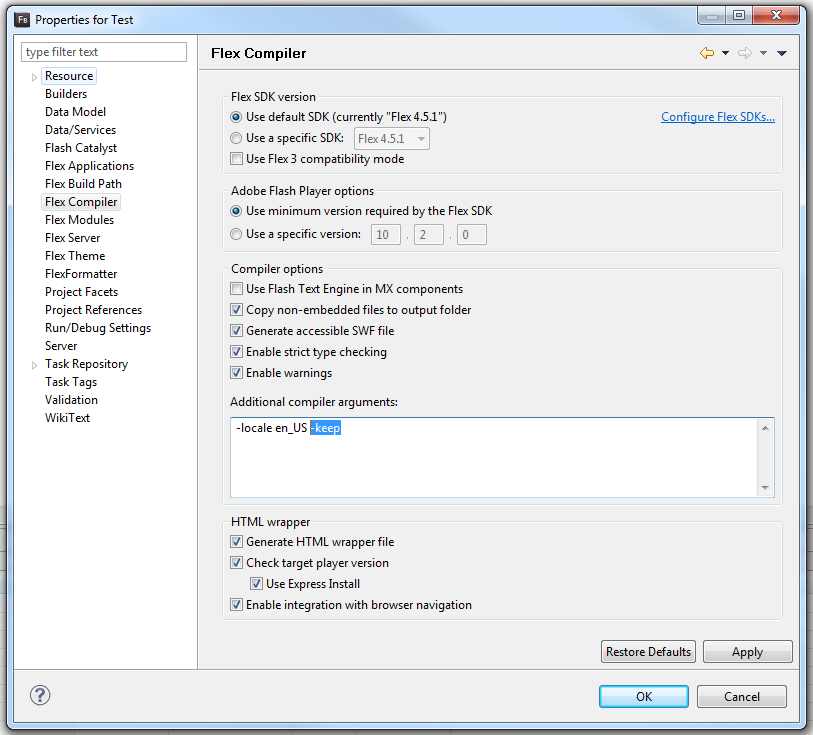The height and width of the screenshot is (735, 813).
Task: Open the view menu dropdown triangle
Action: point(782,53)
